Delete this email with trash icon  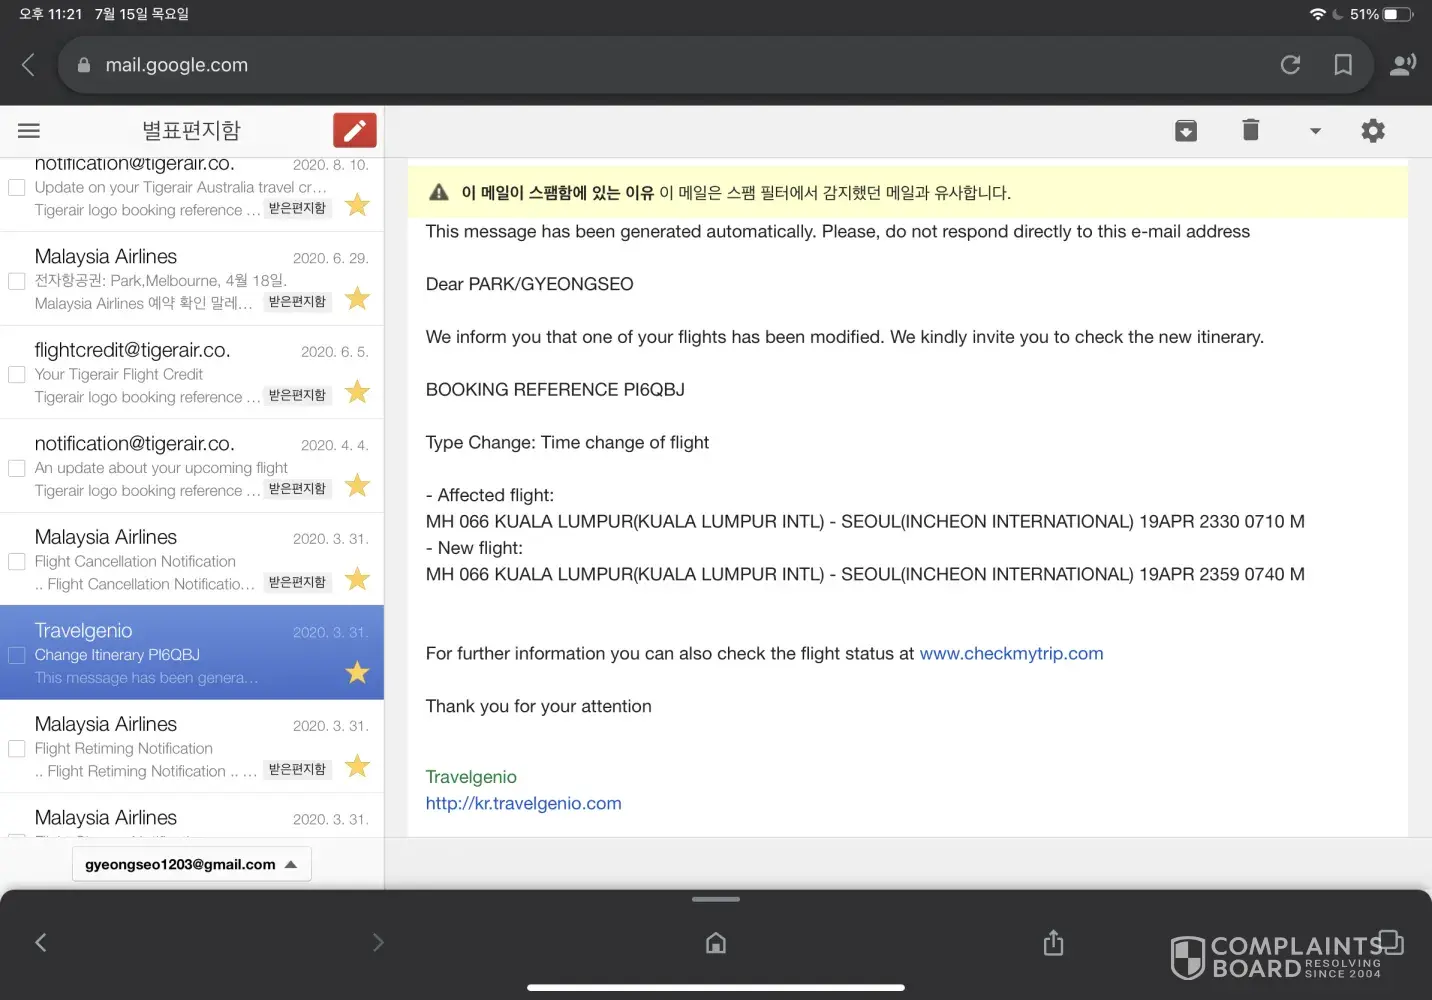coord(1250,130)
